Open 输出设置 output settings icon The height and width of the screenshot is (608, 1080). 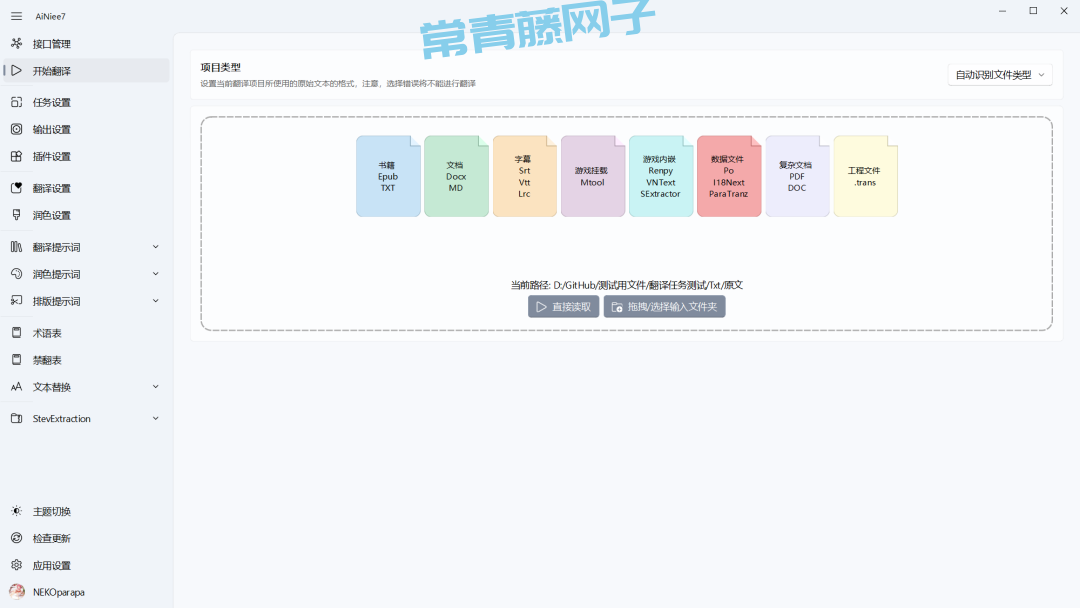coord(16,129)
